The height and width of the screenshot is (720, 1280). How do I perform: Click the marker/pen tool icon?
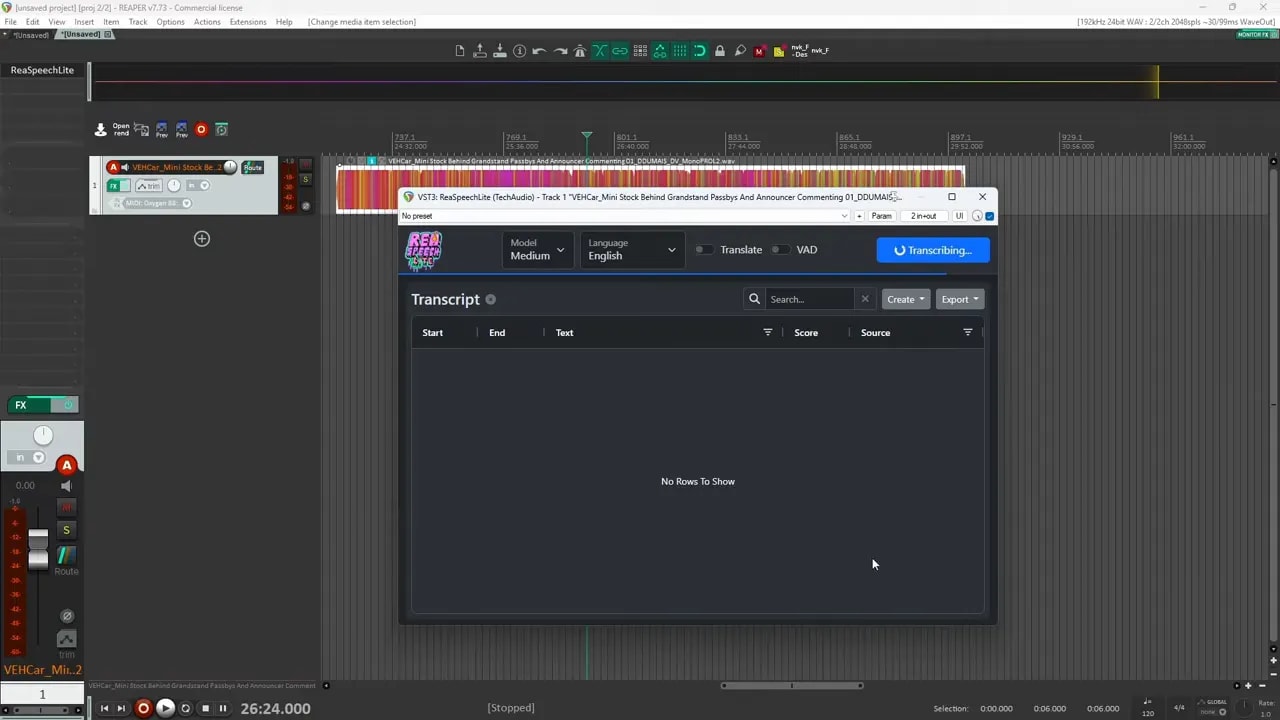pyautogui.click(x=740, y=51)
